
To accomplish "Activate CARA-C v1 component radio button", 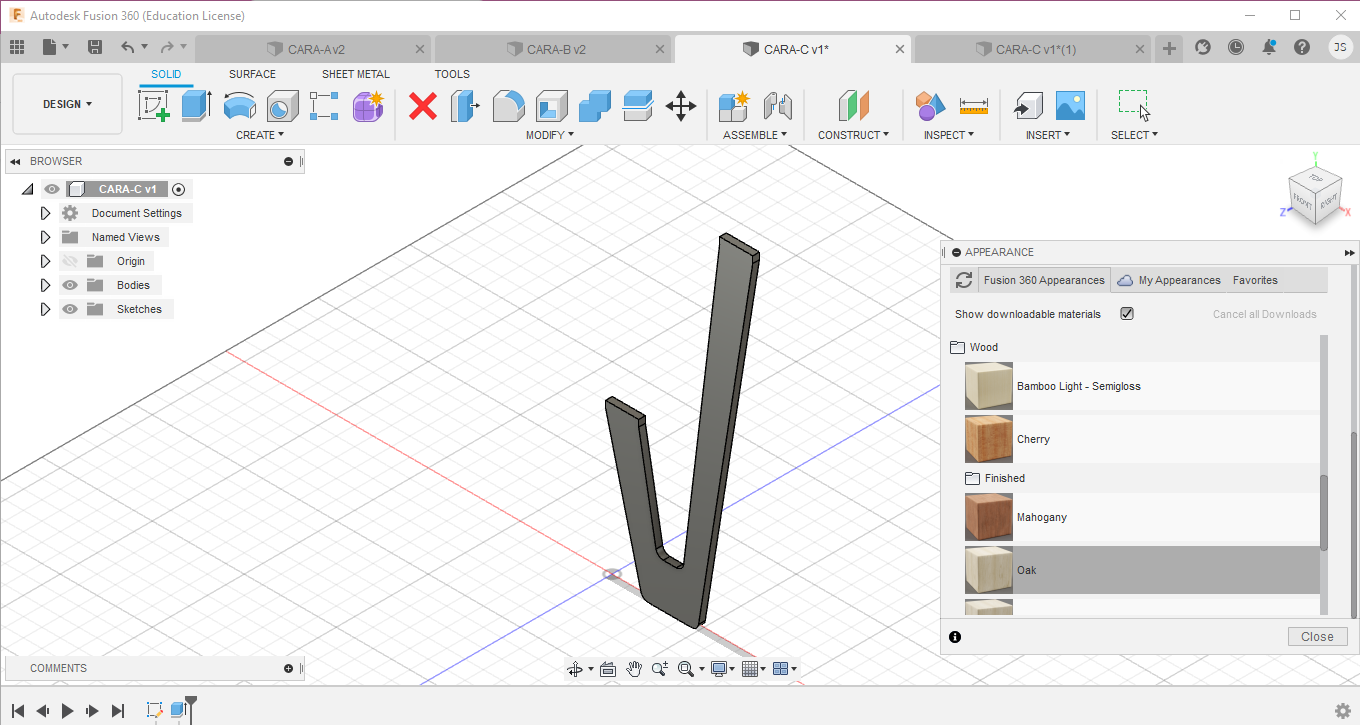I will (x=178, y=189).
